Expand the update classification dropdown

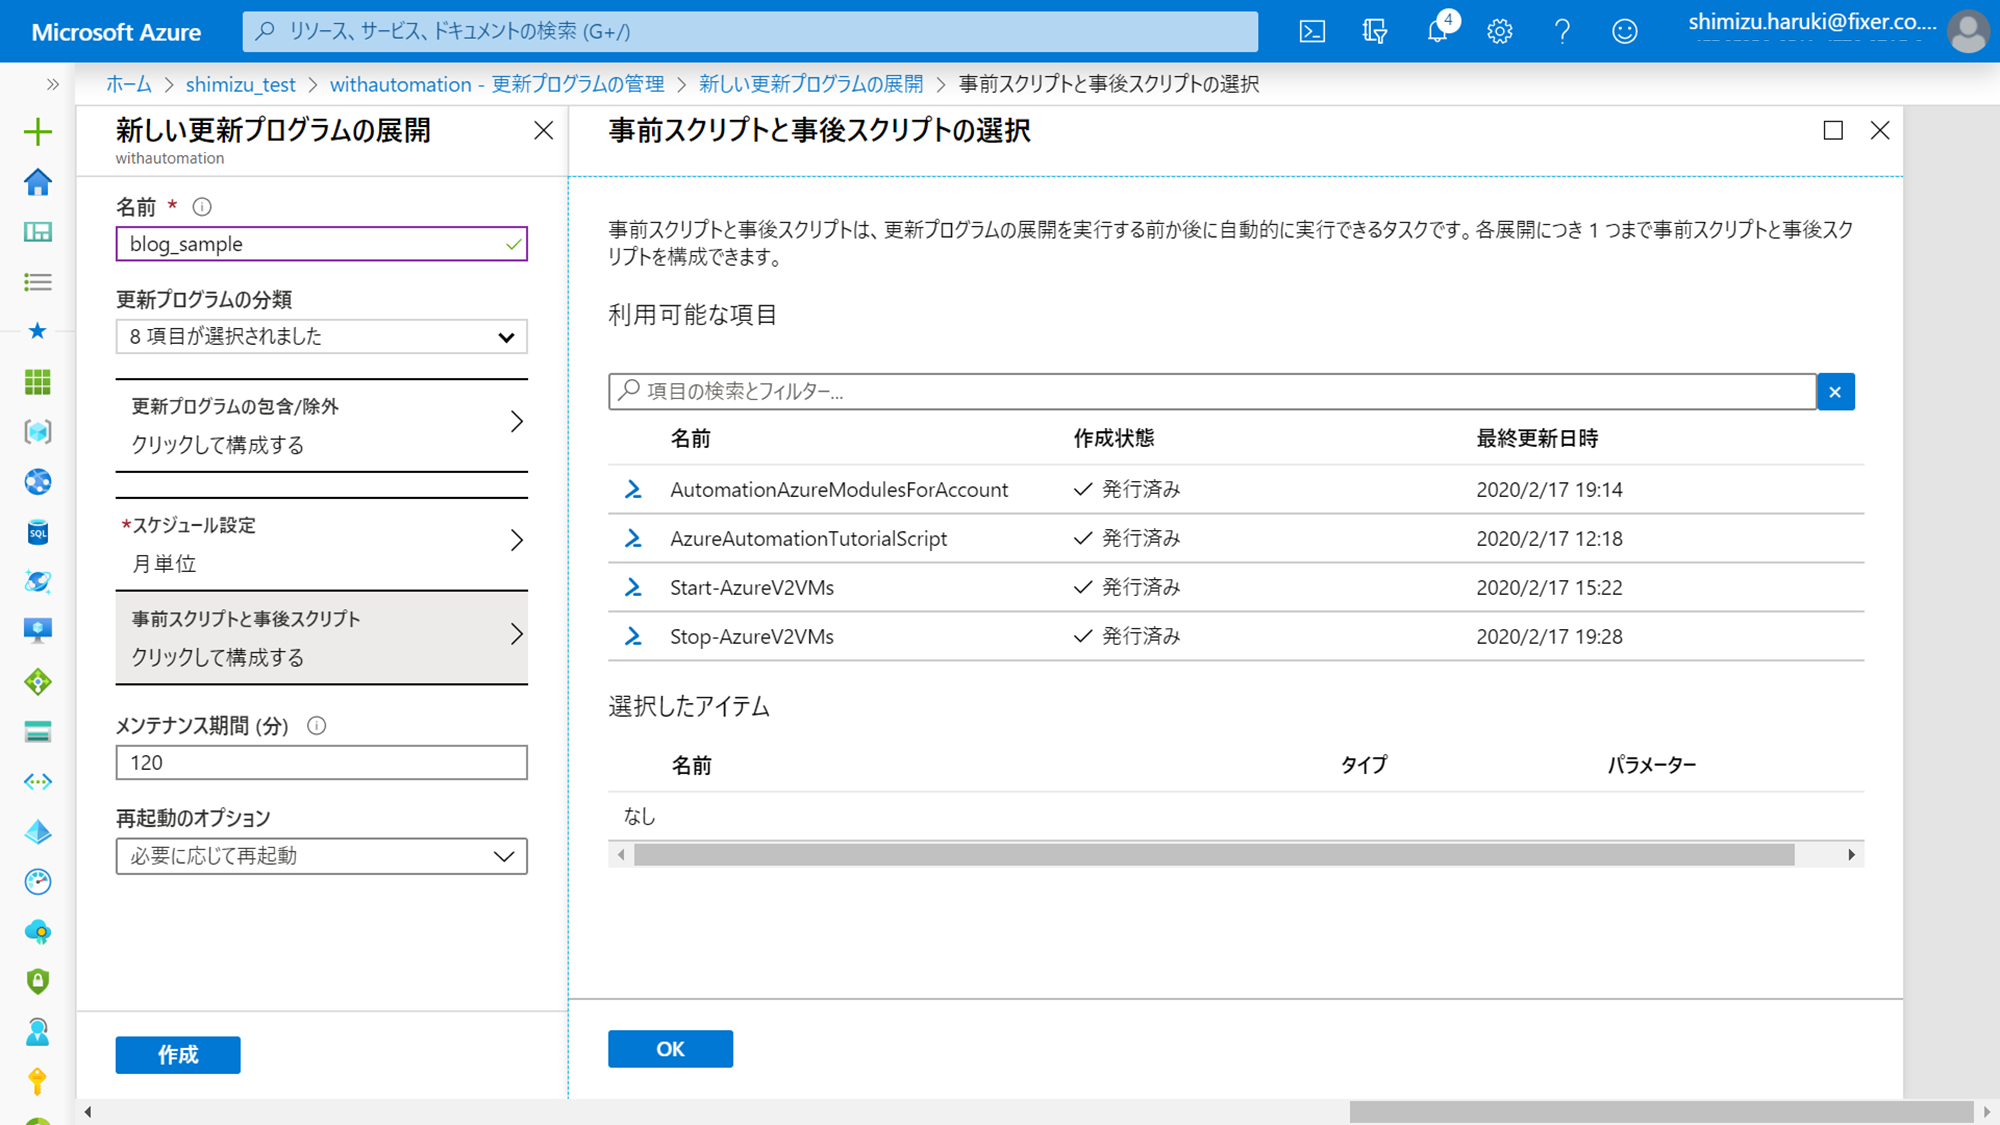321,337
